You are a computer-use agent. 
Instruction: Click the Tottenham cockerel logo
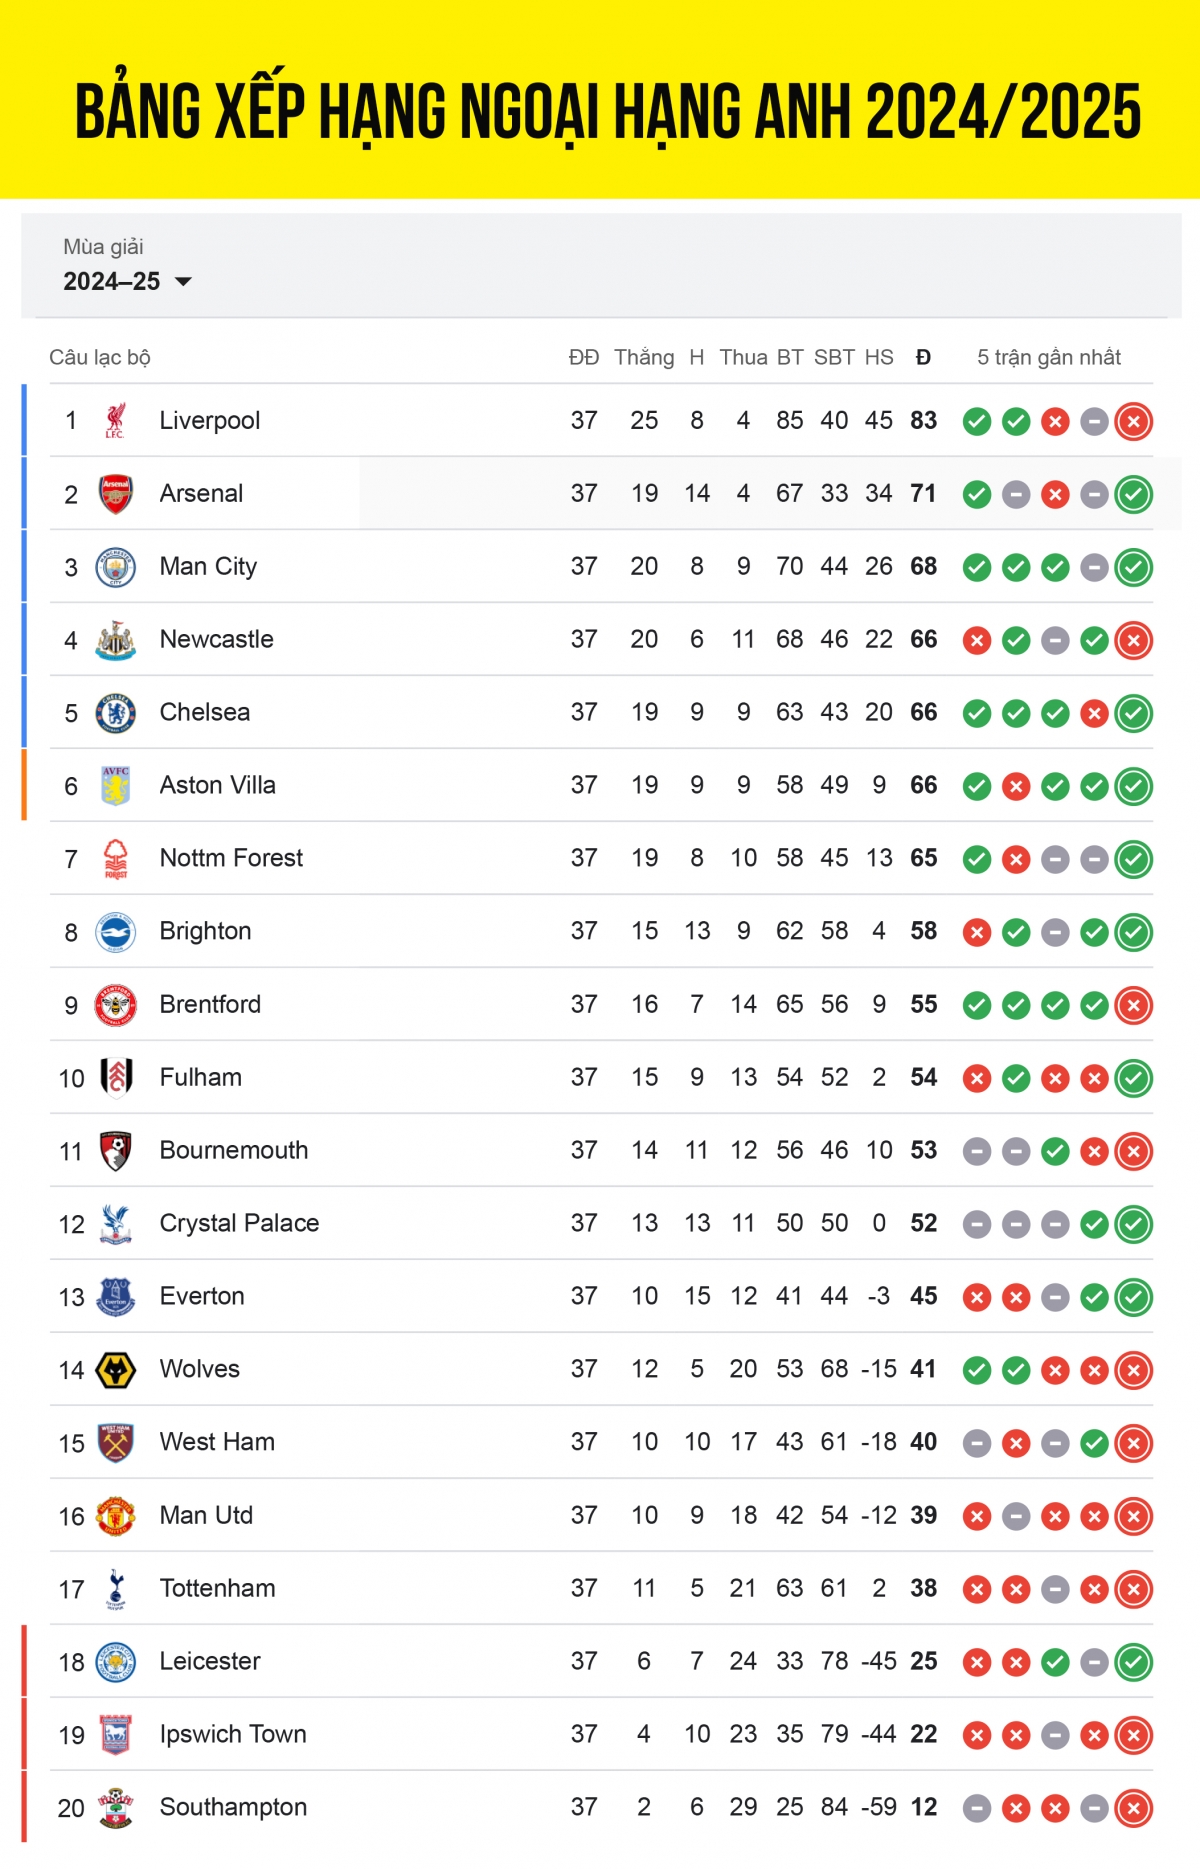point(116,1589)
